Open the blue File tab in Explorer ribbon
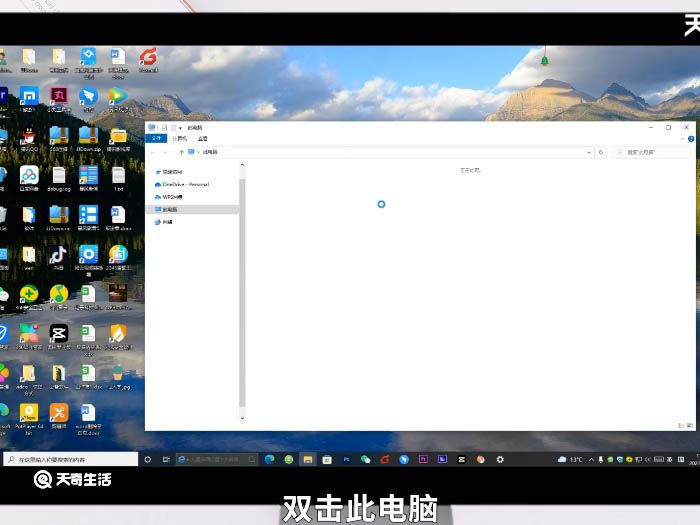 156,138
